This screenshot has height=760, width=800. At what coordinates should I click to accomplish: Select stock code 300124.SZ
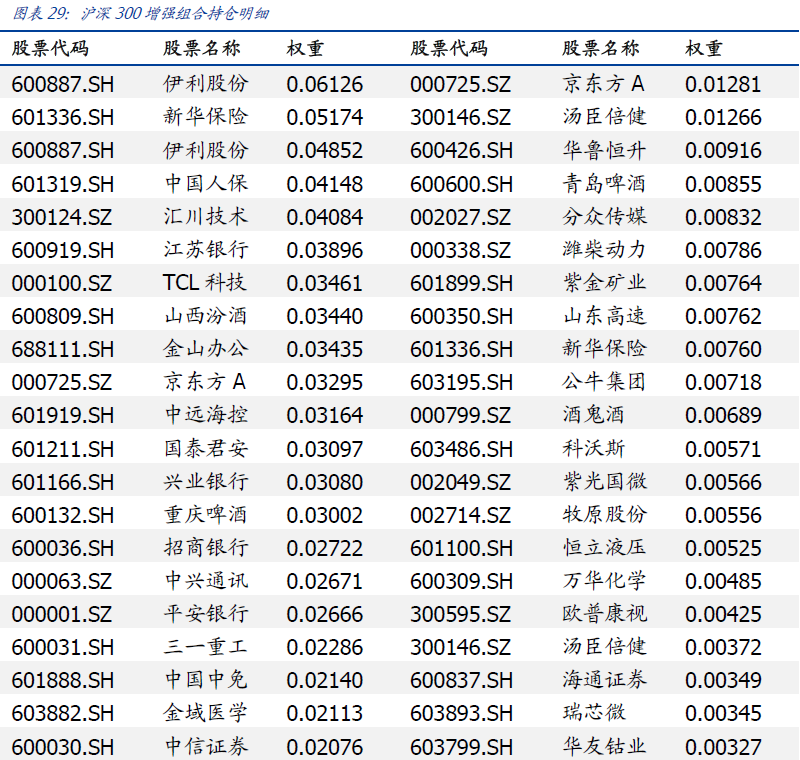62,217
